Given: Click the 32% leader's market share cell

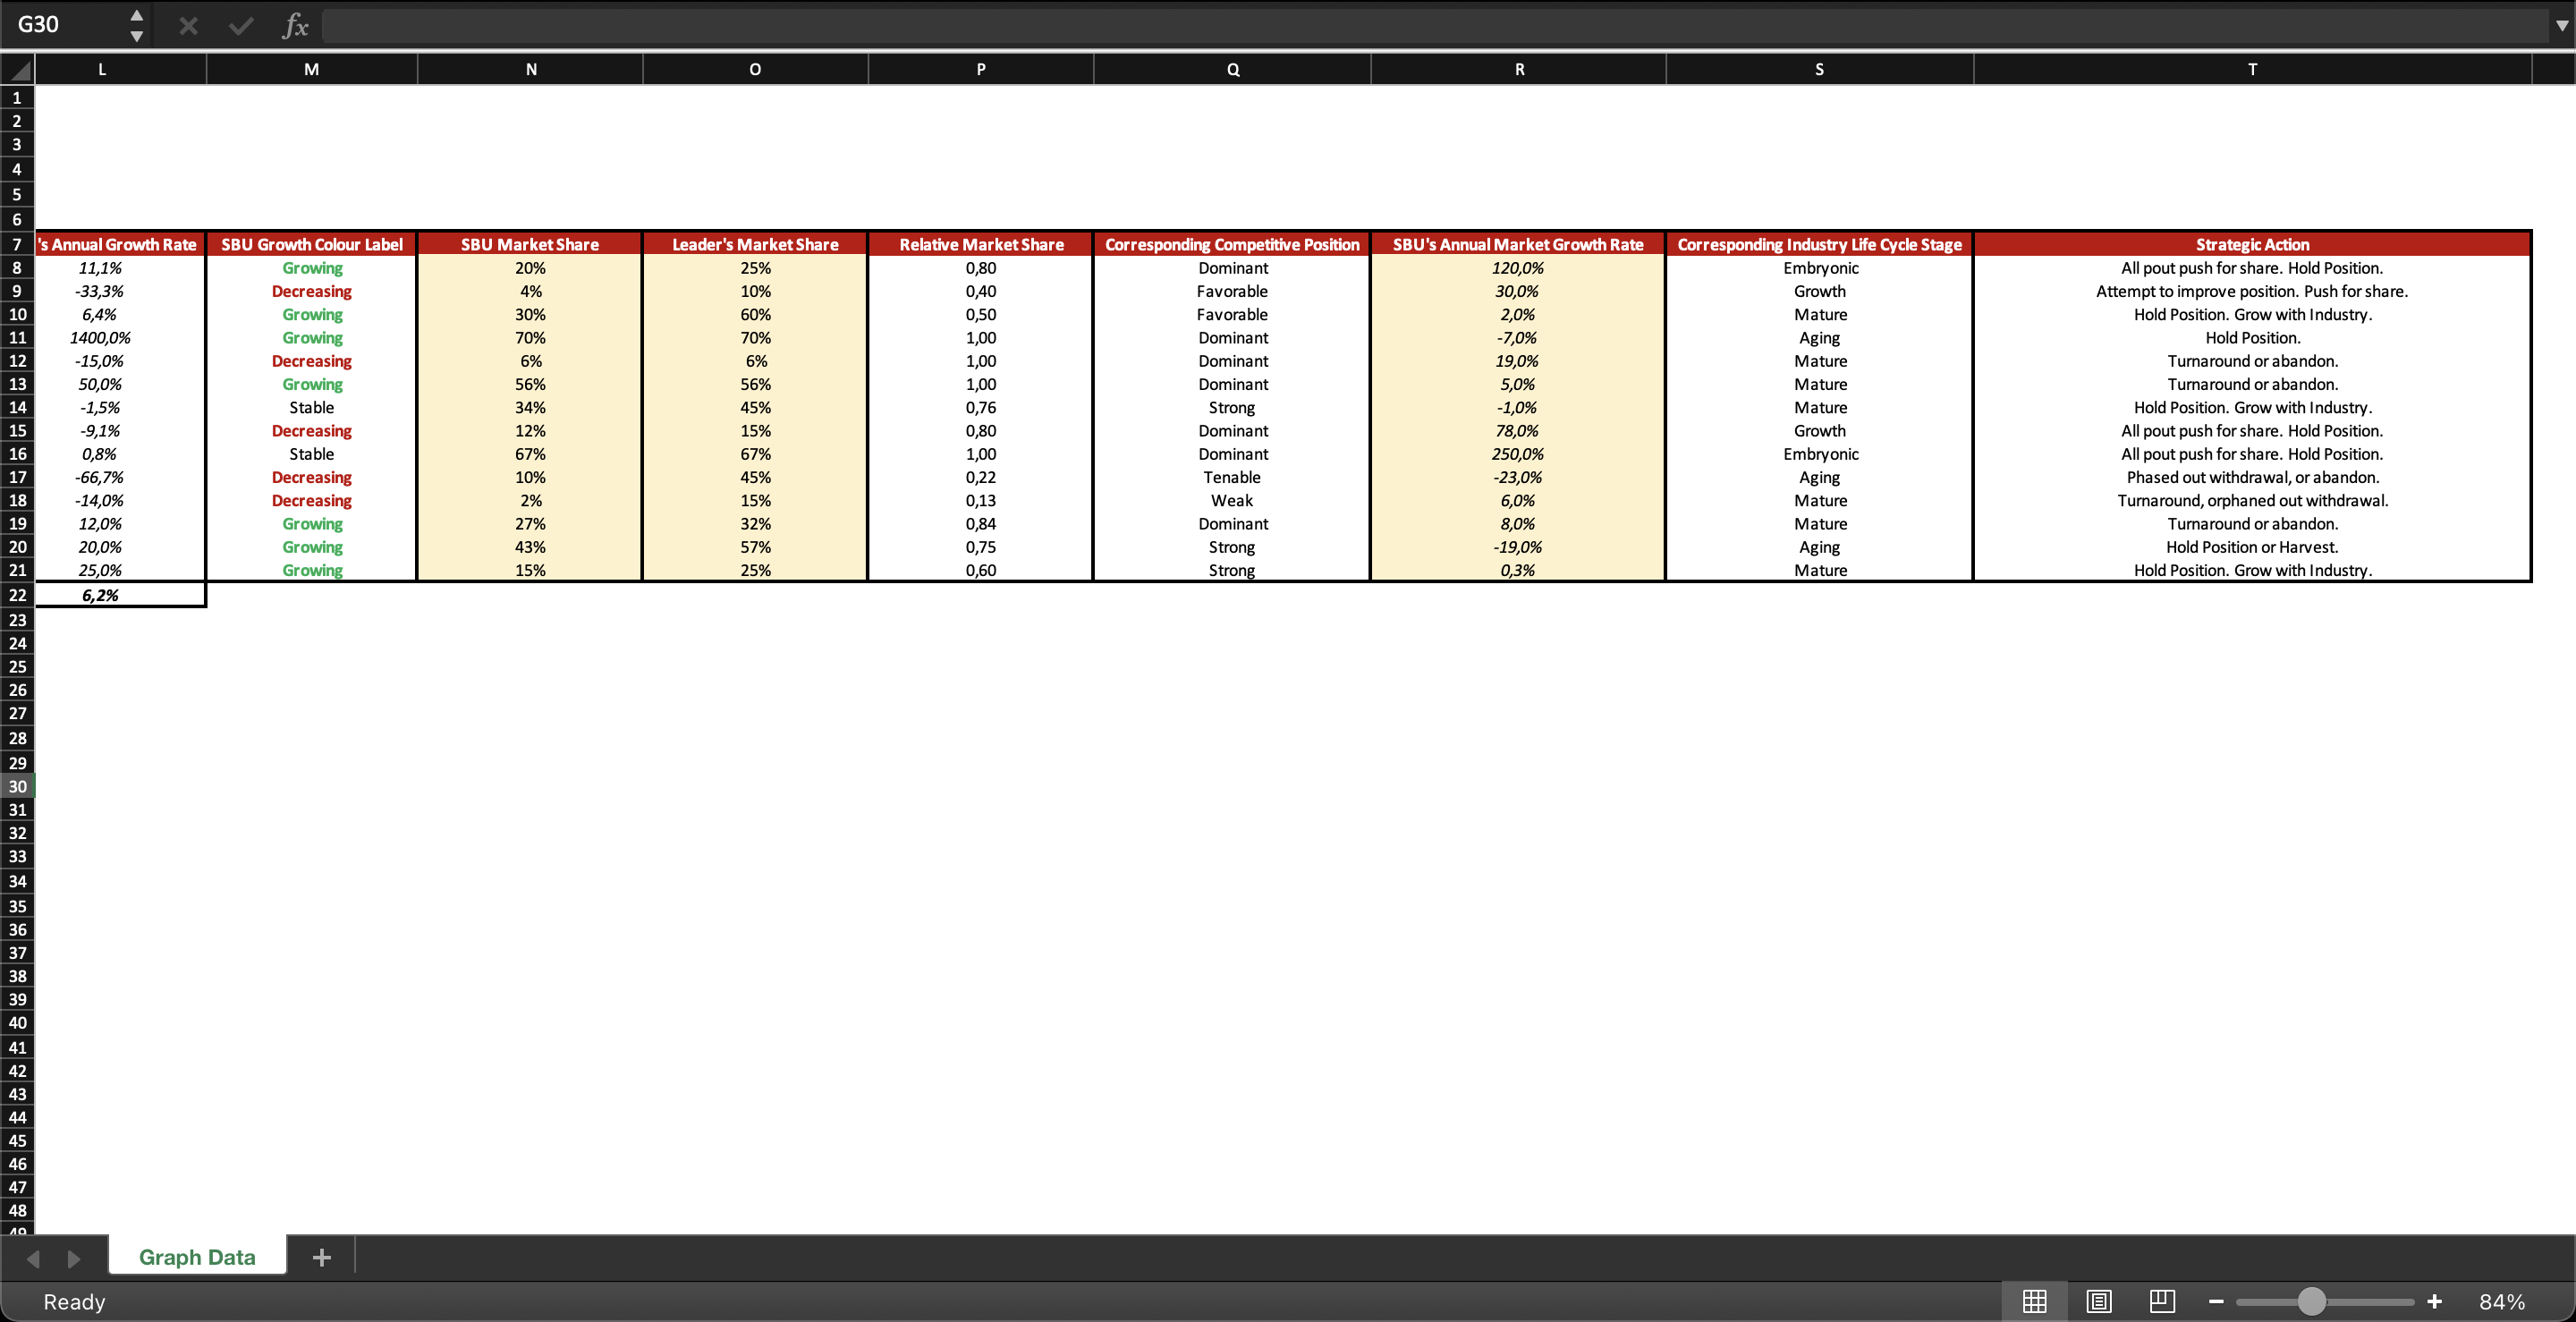Looking at the screenshot, I should click(755, 523).
